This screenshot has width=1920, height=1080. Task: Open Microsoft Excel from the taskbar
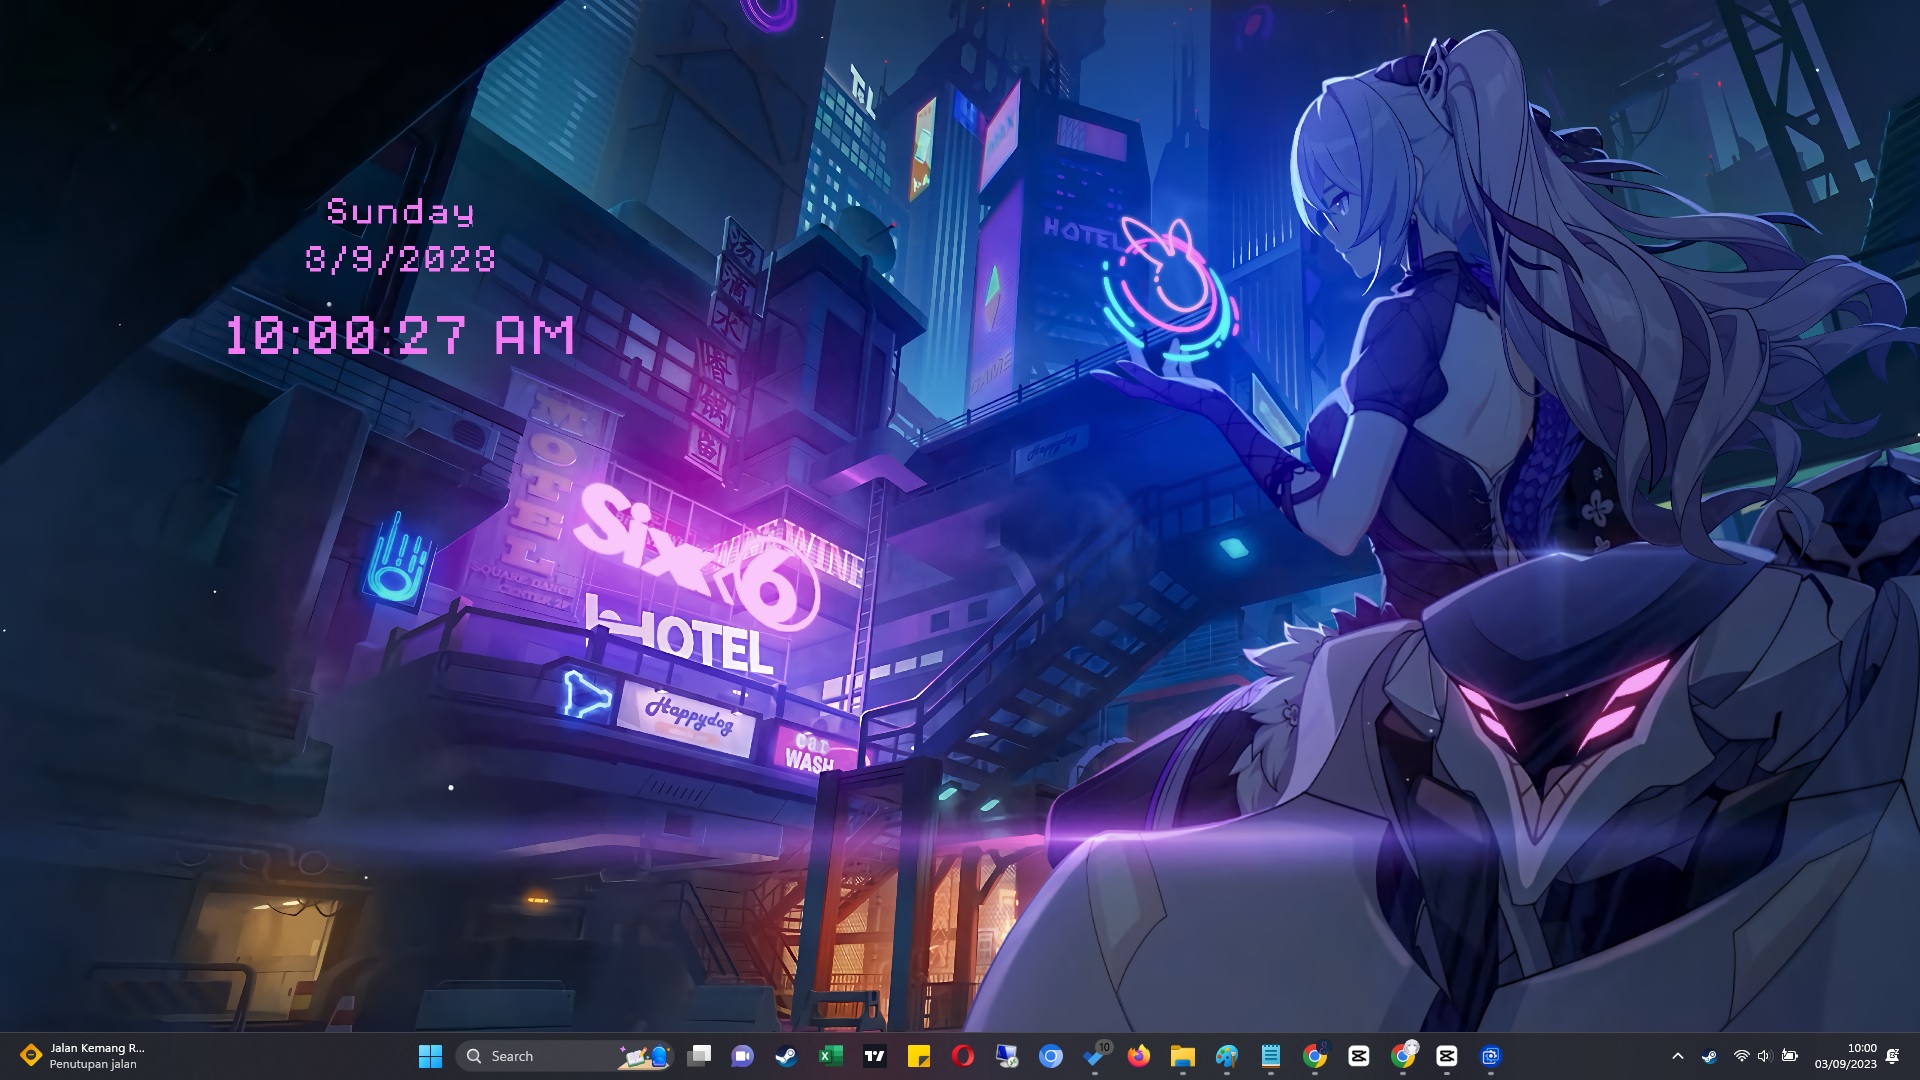click(830, 1056)
